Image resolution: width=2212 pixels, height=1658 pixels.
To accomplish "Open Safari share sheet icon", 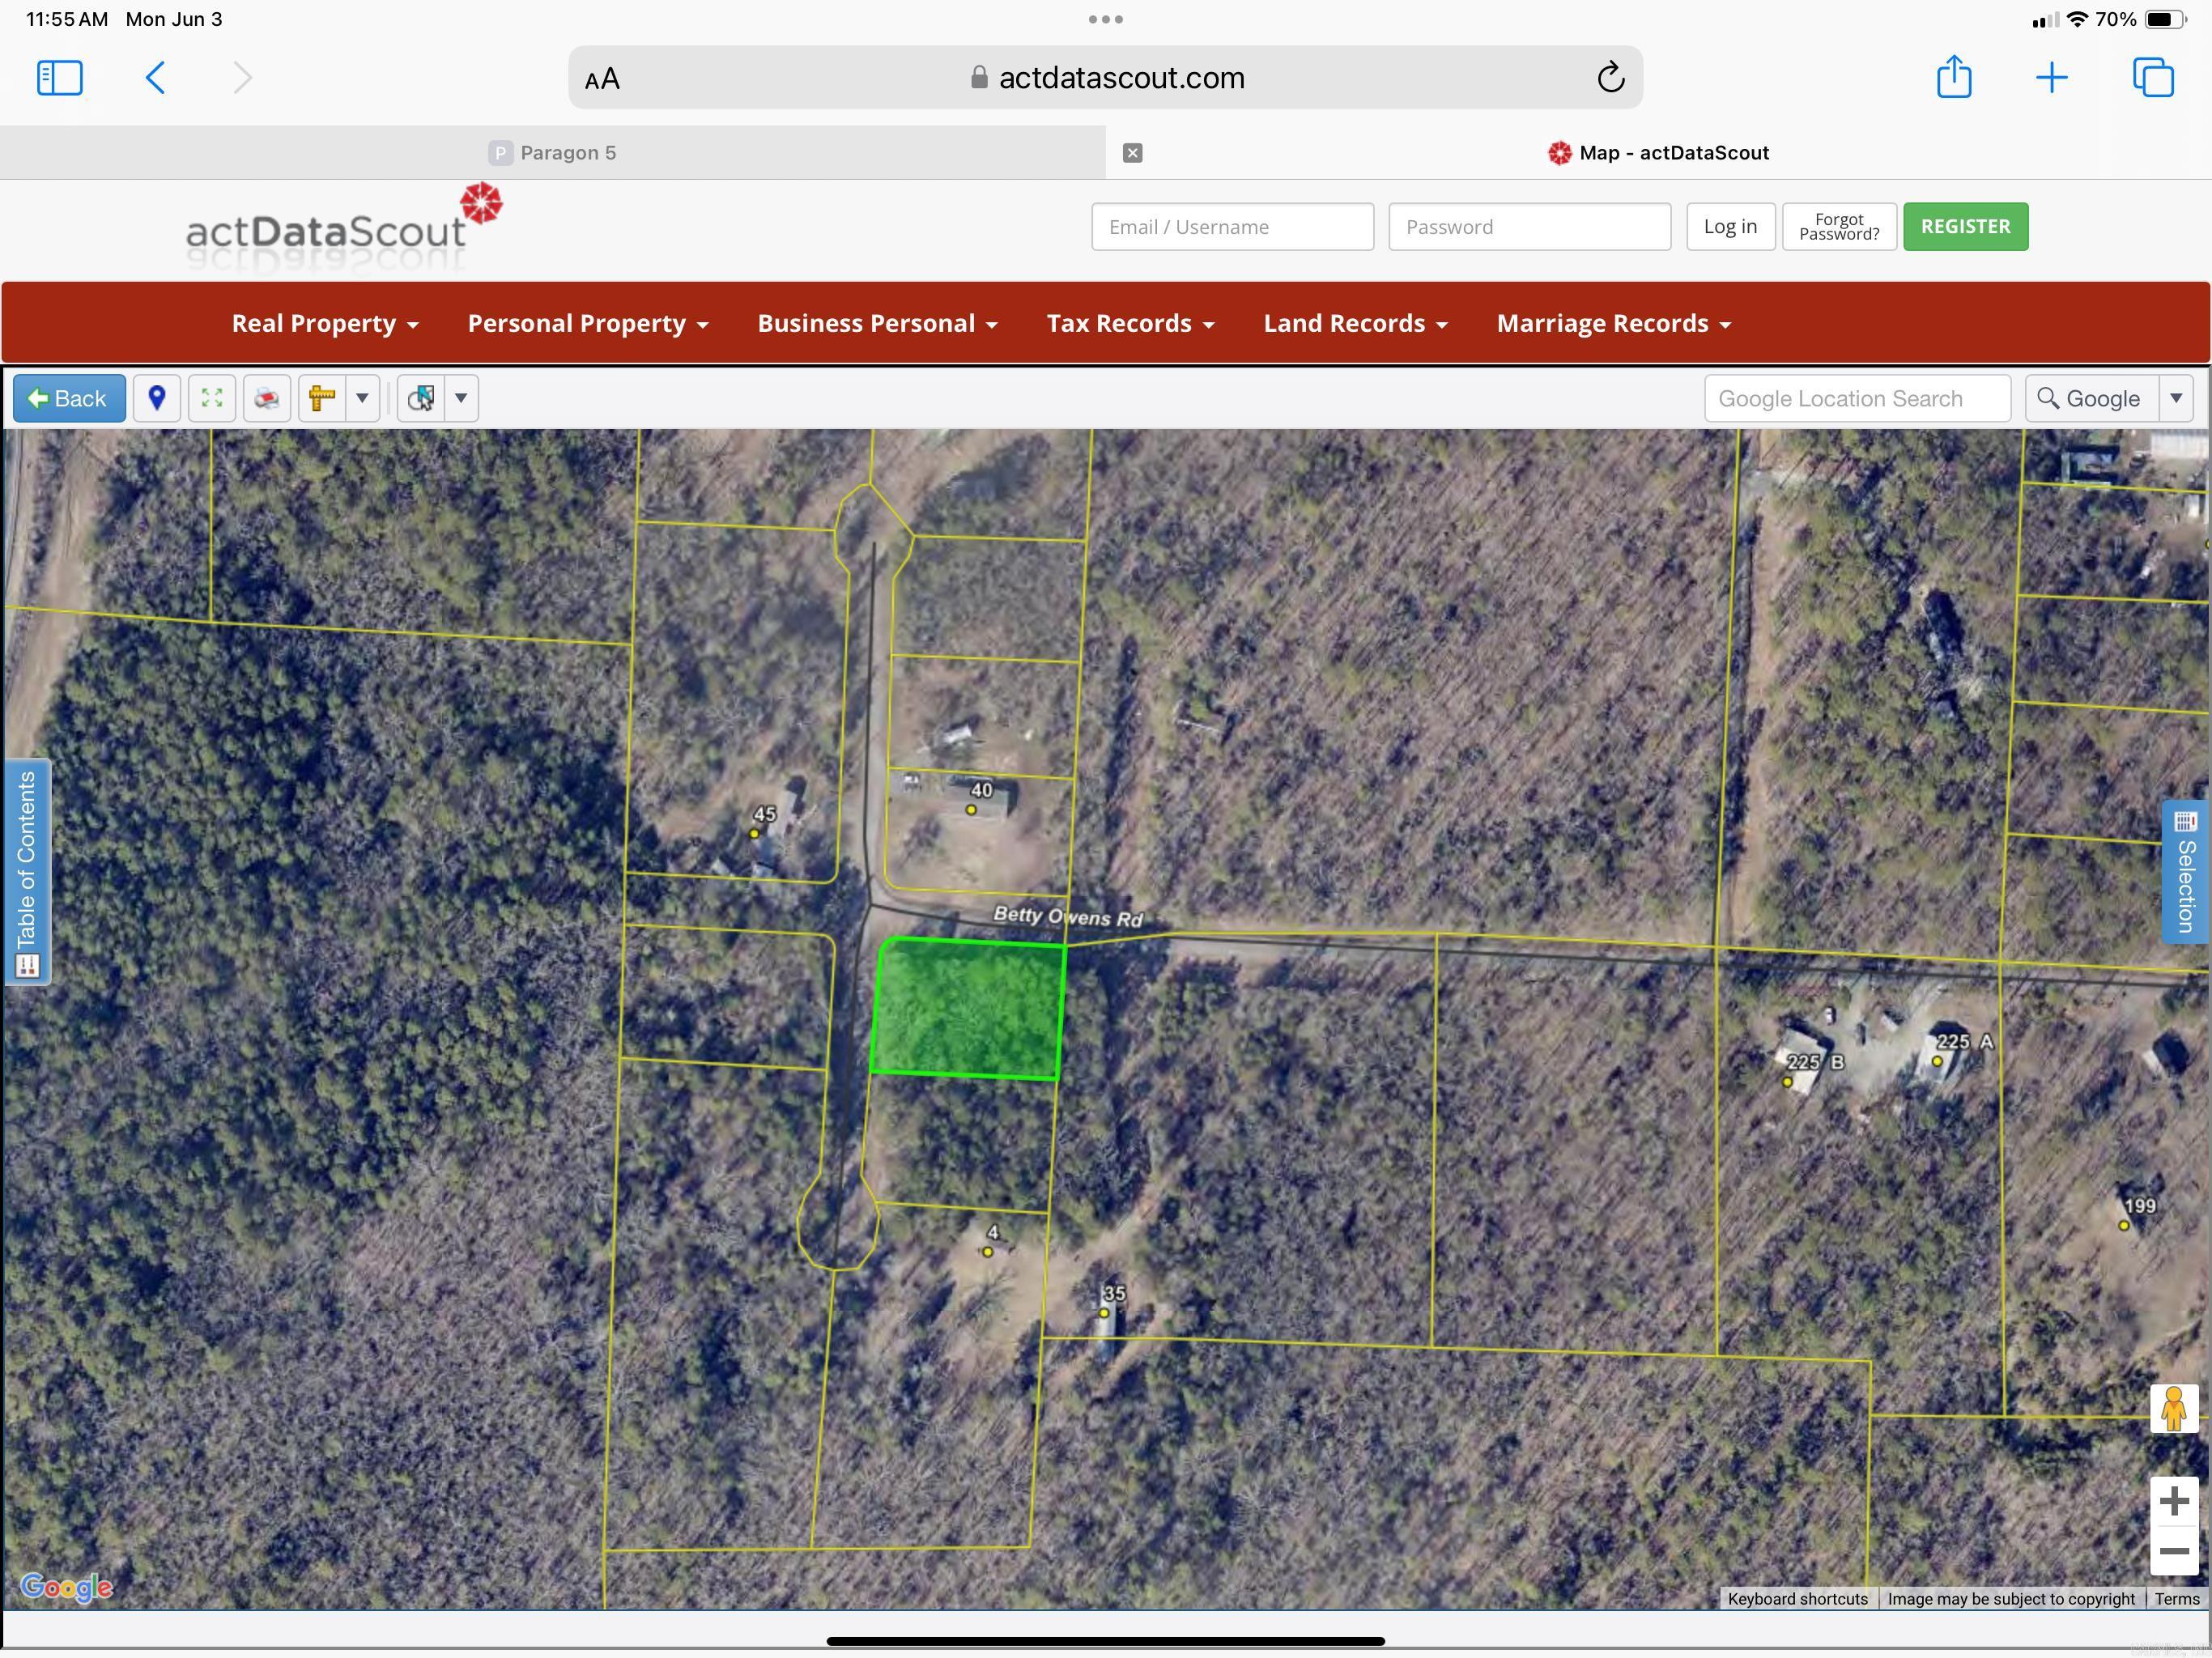I will 1955,77.
